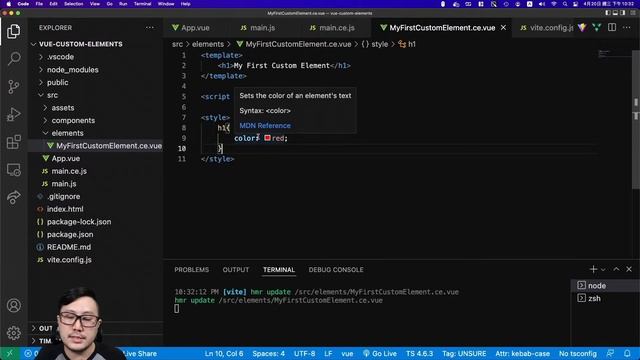This screenshot has width=640, height=360.
Task: Click the Volar icon in editor toolbar
Action: click(x=597, y=28)
